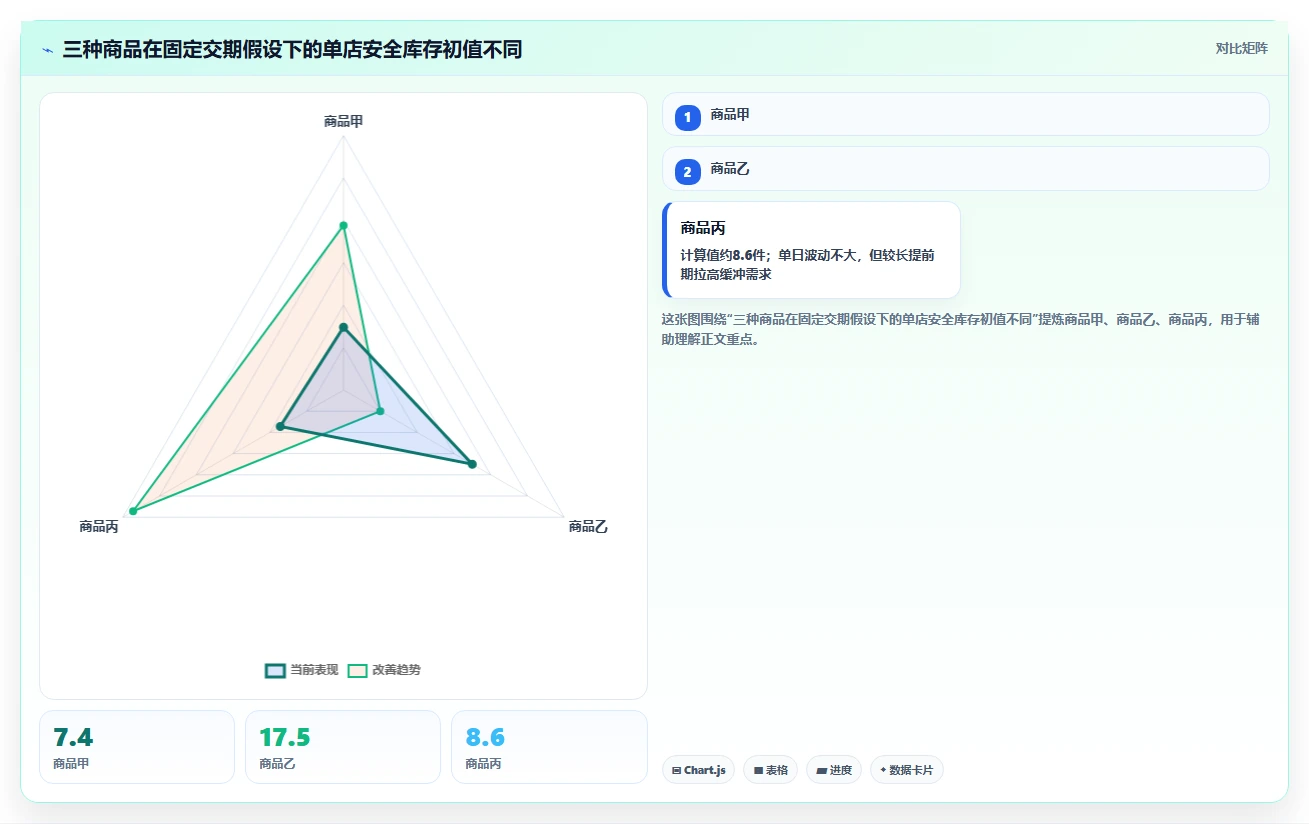The image size is (1309, 824).
Task: Click the lightning icon beside the title
Action: tap(48, 50)
